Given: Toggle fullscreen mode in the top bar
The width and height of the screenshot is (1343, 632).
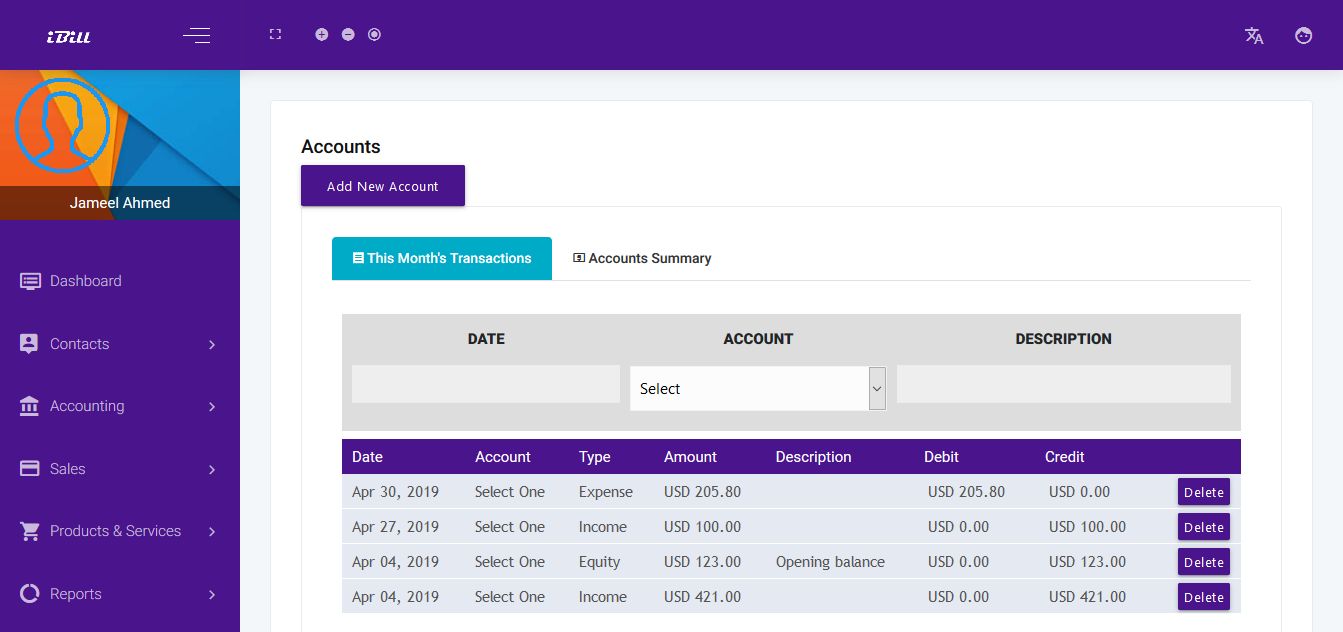Looking at the screenshot, I should [x=275, y=34].
